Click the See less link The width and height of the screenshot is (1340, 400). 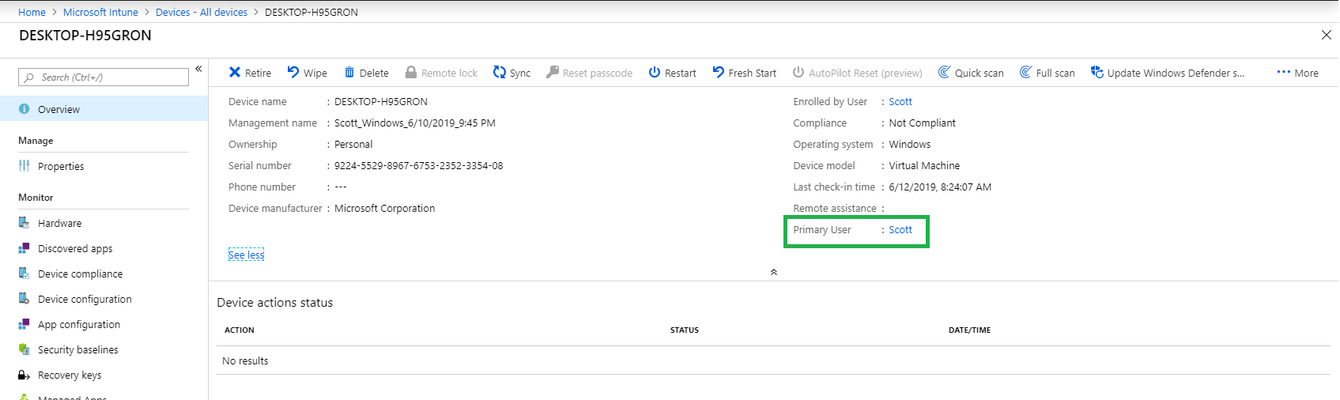point(246,255)
